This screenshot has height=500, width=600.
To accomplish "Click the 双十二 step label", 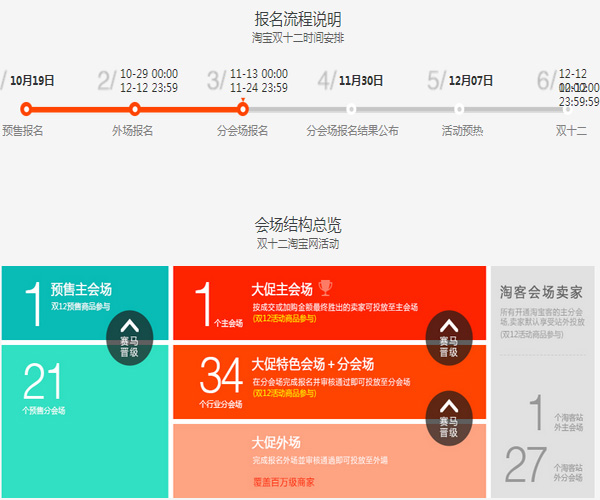I will pyautogui.click(x=571, y=131).
